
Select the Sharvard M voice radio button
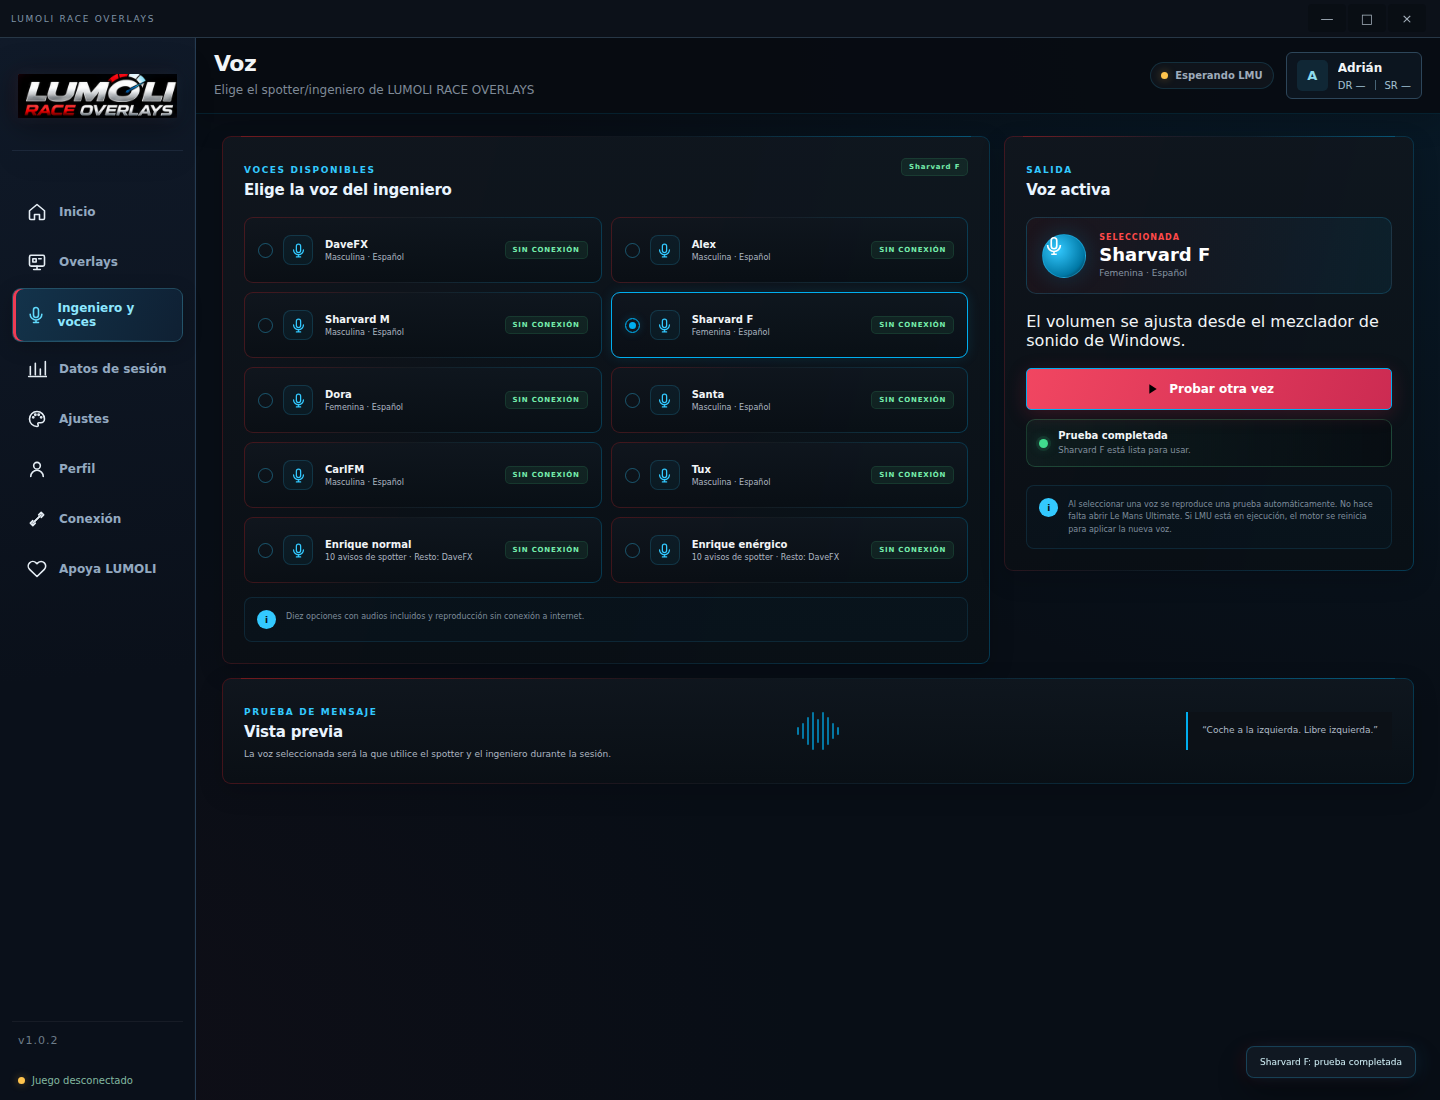tap(265, 325)
